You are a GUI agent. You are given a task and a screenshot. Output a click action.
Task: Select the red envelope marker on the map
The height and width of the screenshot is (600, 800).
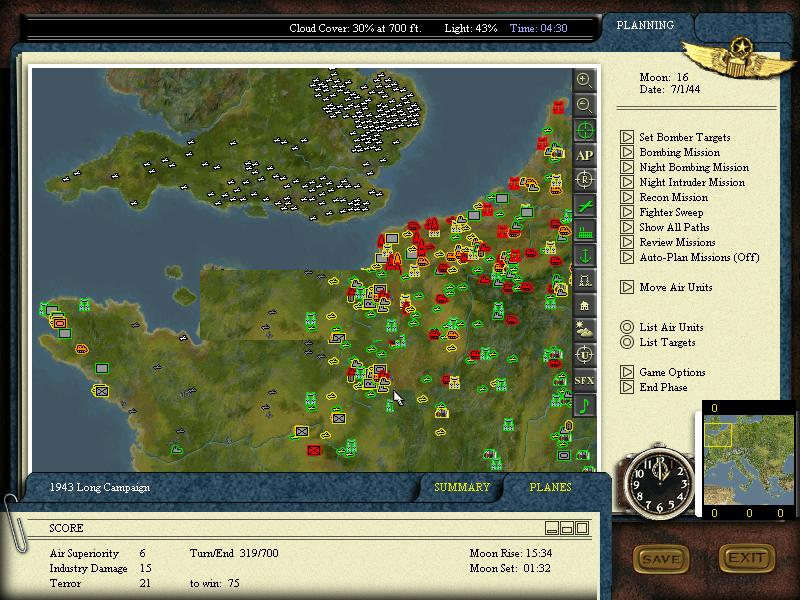(314, 451)
